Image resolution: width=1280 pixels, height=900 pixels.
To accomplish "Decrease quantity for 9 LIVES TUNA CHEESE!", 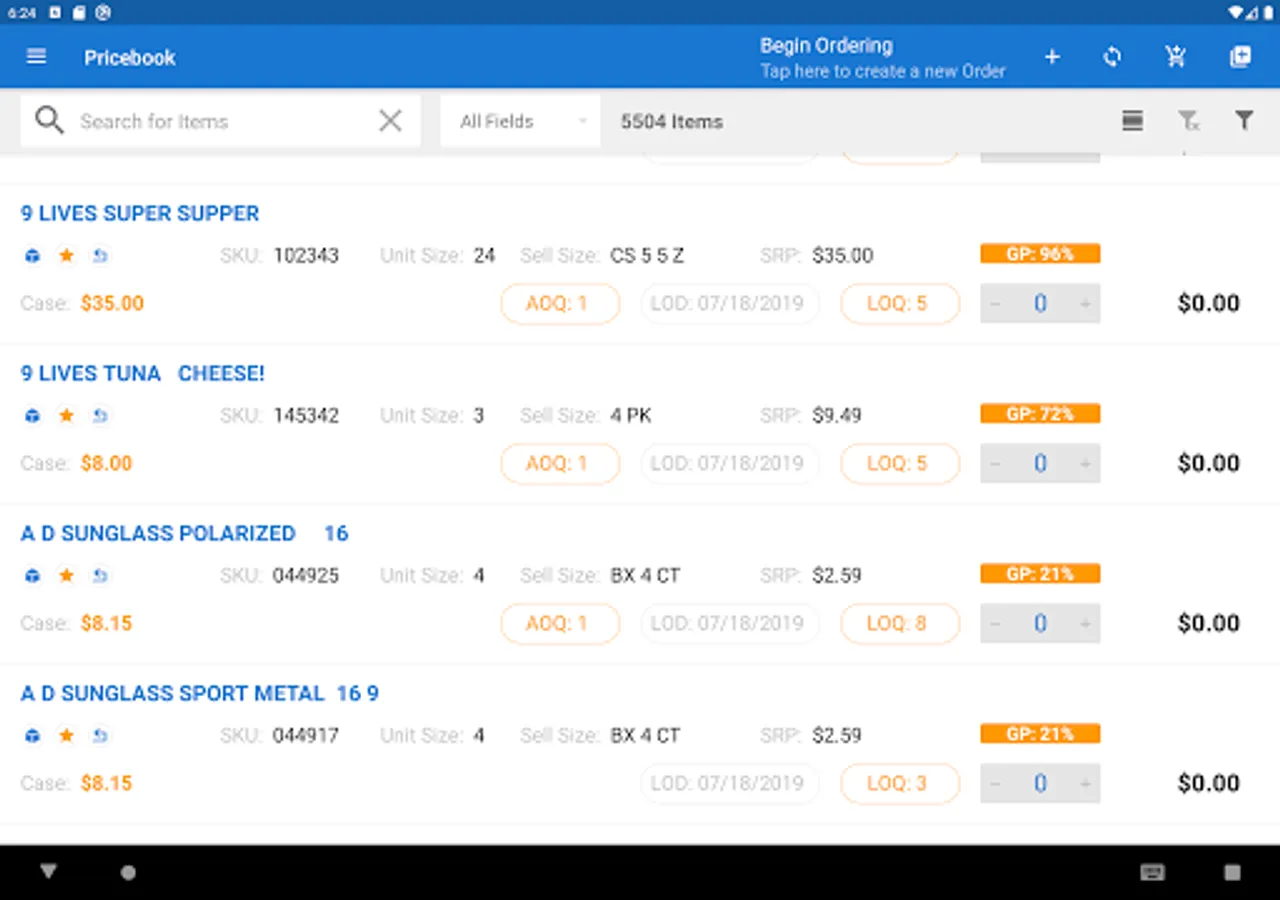I will (x=996, y=463).
